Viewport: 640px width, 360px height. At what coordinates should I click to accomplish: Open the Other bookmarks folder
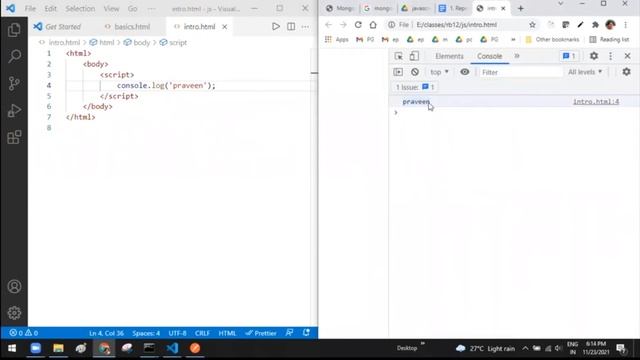coord(552,39)
